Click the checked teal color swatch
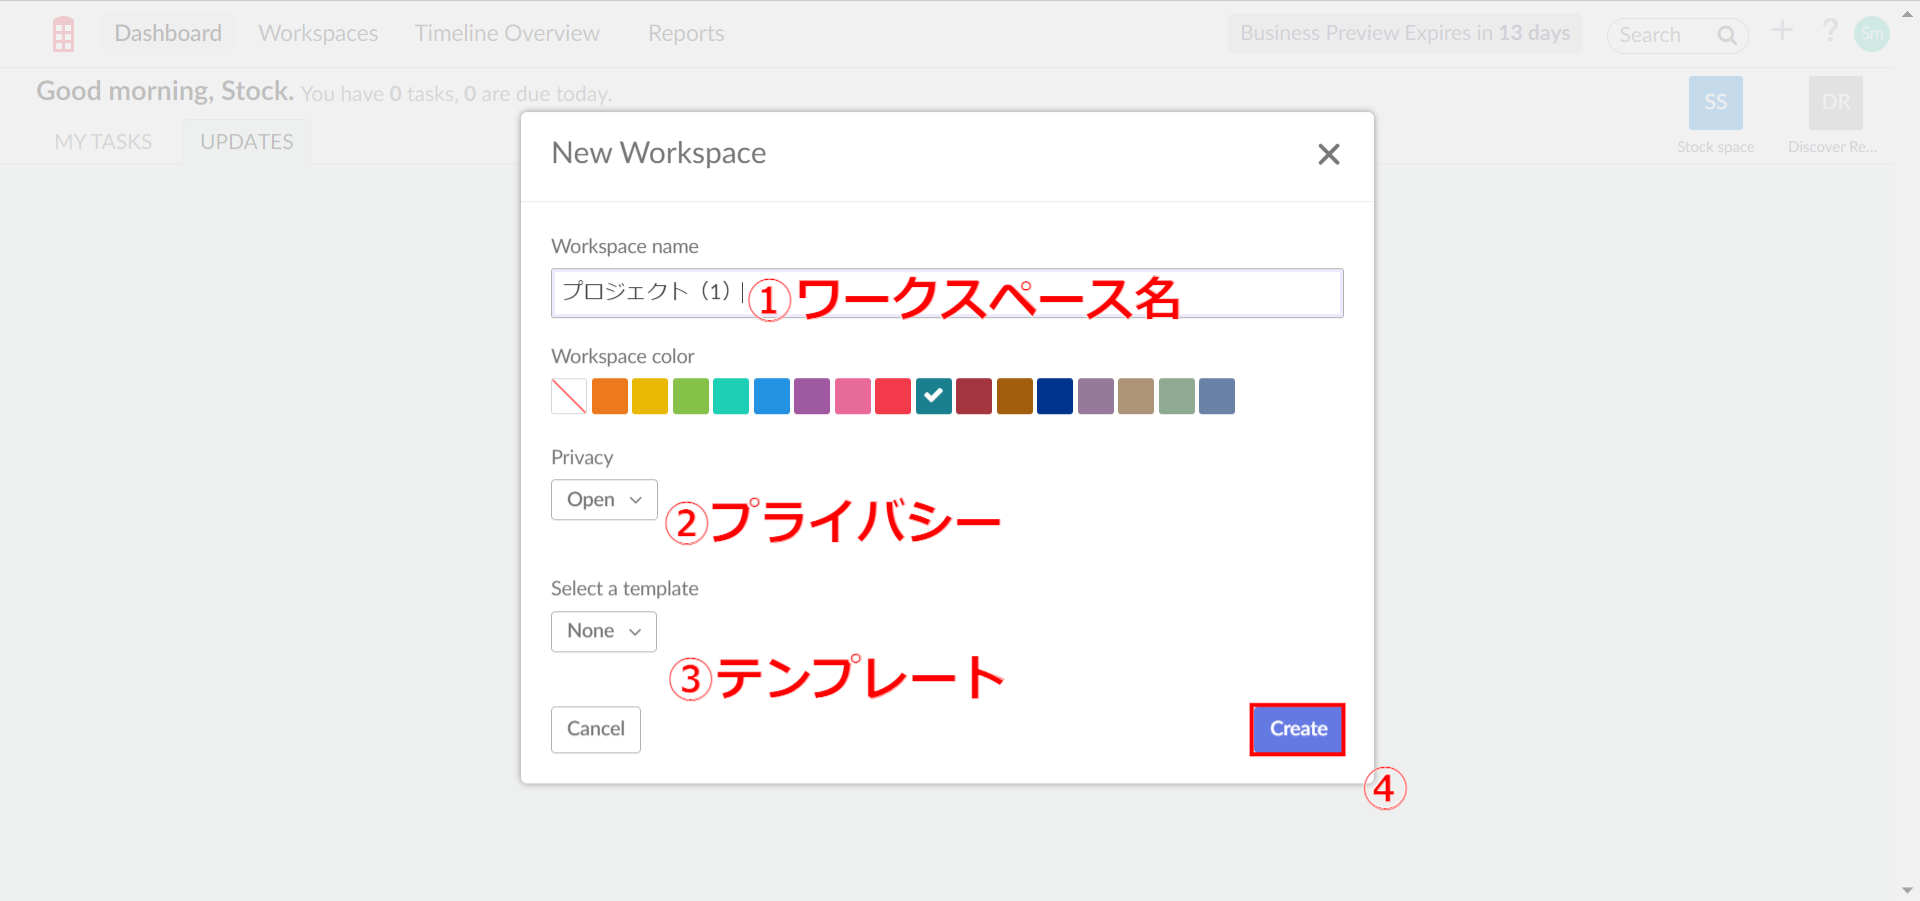Image resolution: width=1920 pixels, height=901 pixels. coord(934,396)
